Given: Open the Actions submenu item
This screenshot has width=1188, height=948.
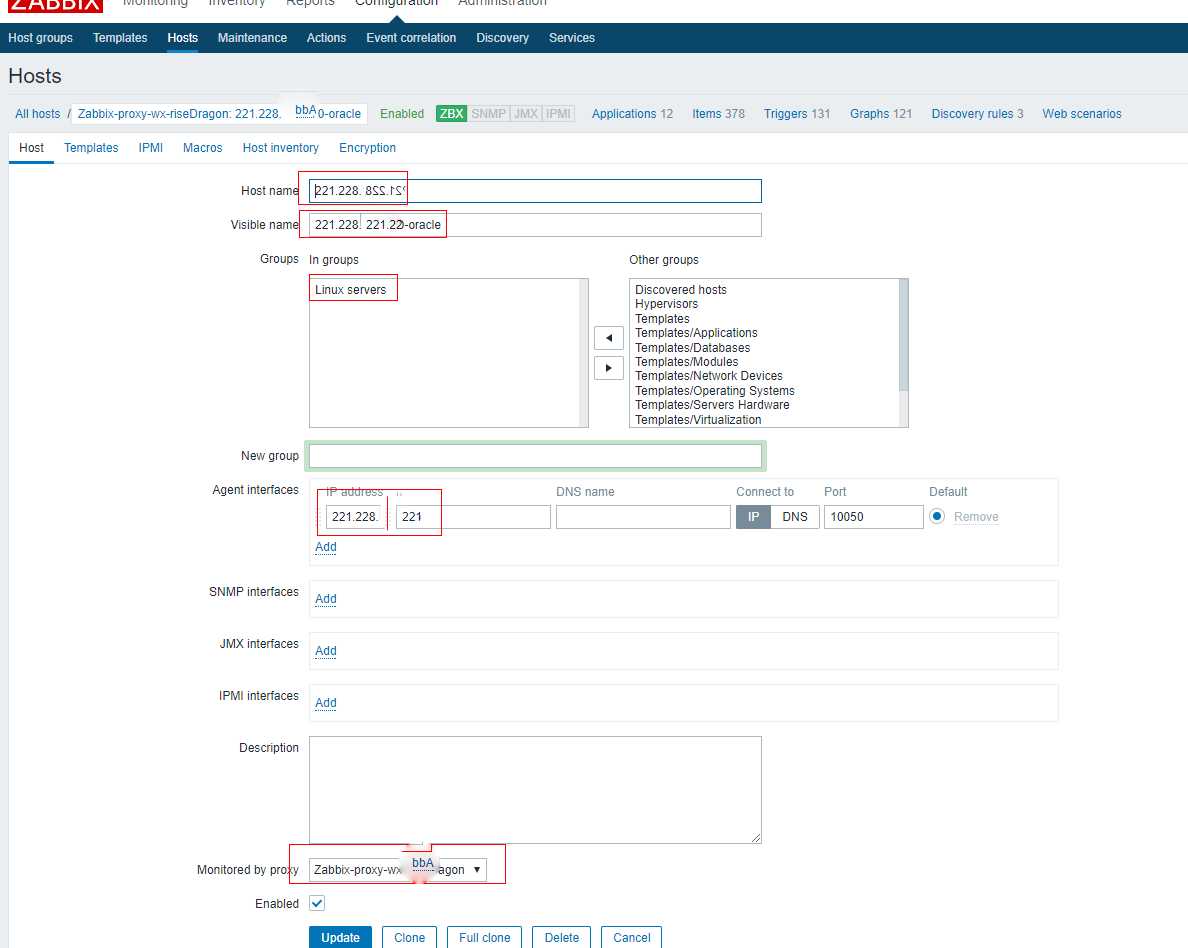Looking at the screenshot, I should click(327, 38).
